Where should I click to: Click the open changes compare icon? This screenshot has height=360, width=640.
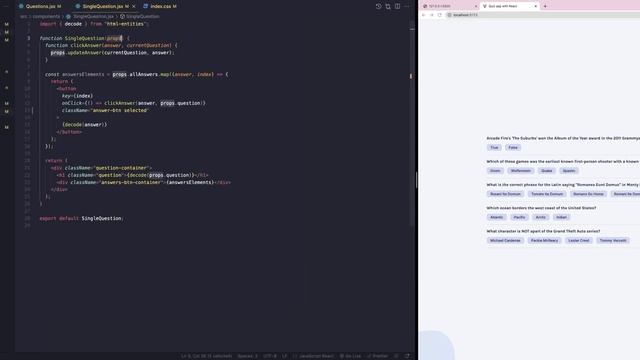[388, 7]
